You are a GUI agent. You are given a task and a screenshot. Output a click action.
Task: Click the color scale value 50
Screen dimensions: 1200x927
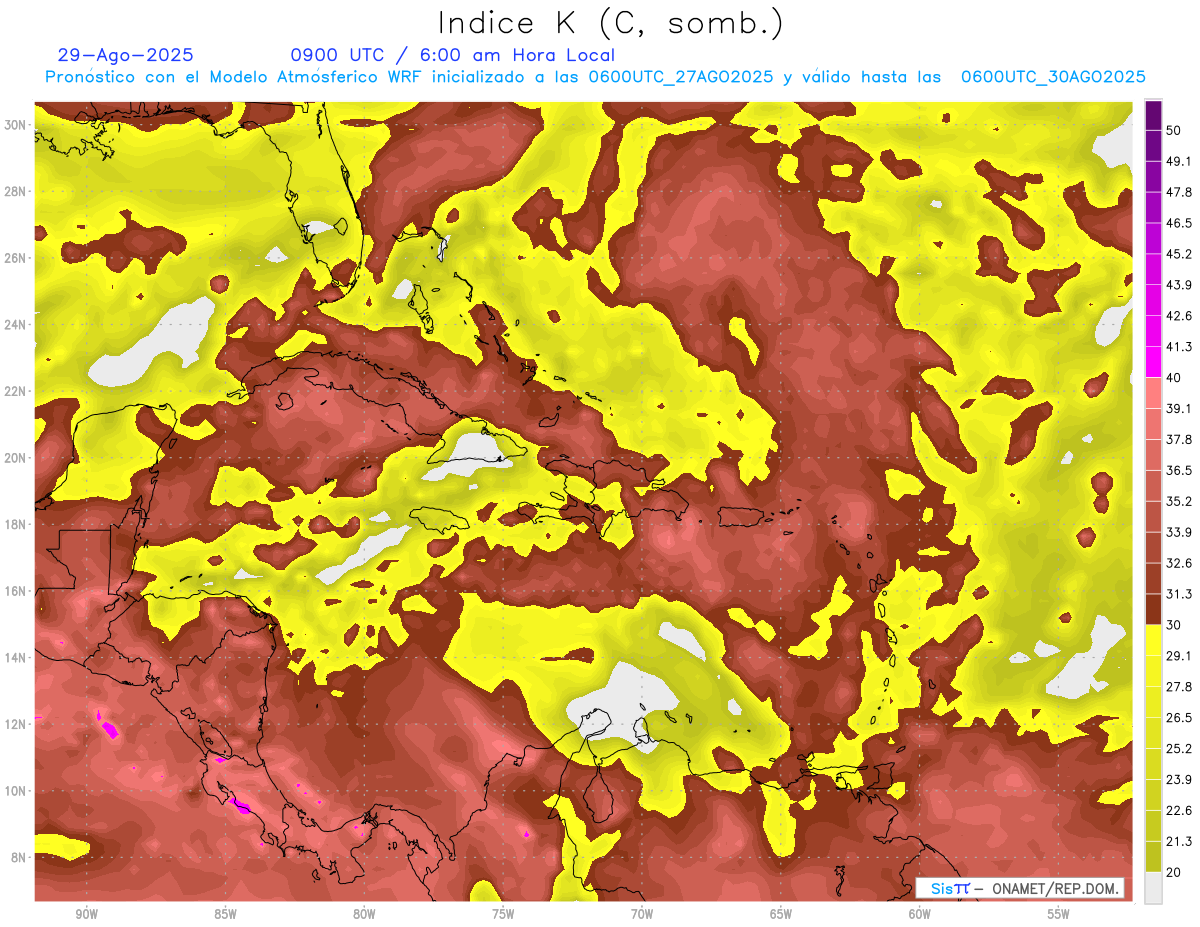click(x=1174, y=131)
